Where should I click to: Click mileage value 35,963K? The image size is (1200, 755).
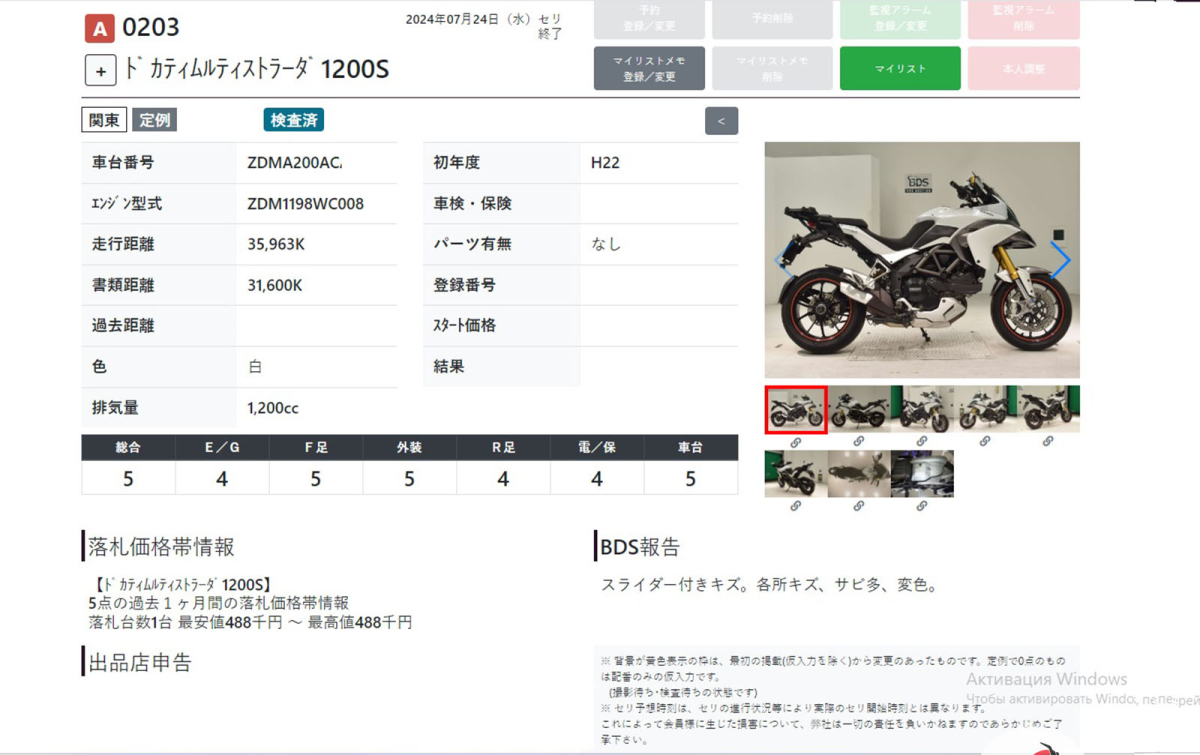(275, 244)
